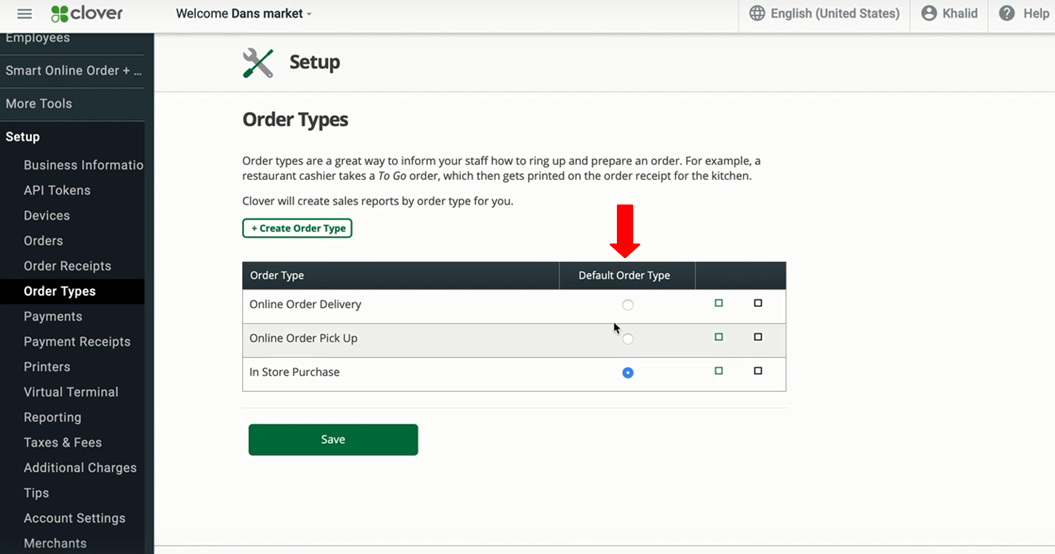Viewport: 1055px width, 554px height.
Task: Click the Online Order Delivery row name
Action: point(305,304)
